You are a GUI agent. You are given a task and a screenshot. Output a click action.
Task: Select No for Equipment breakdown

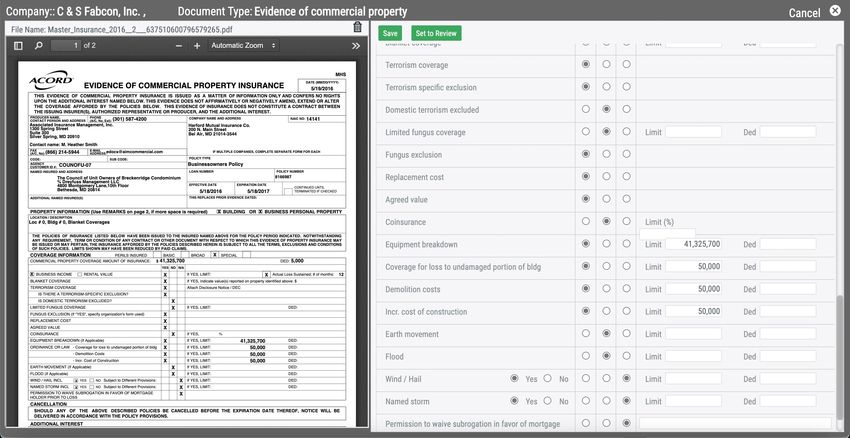pos(606,244)
